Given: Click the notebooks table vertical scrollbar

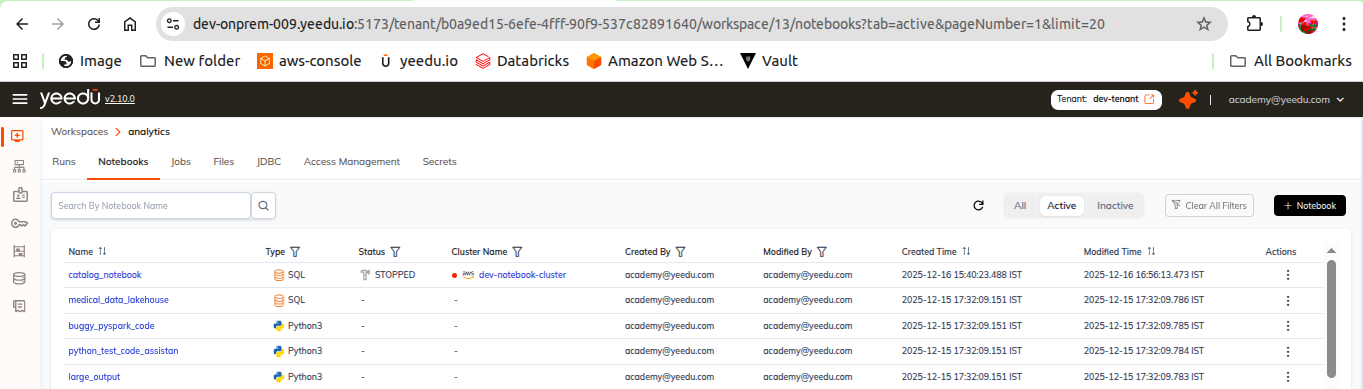Looking at the screenshot, I should pyautogui.click(x=1331, y=318).
